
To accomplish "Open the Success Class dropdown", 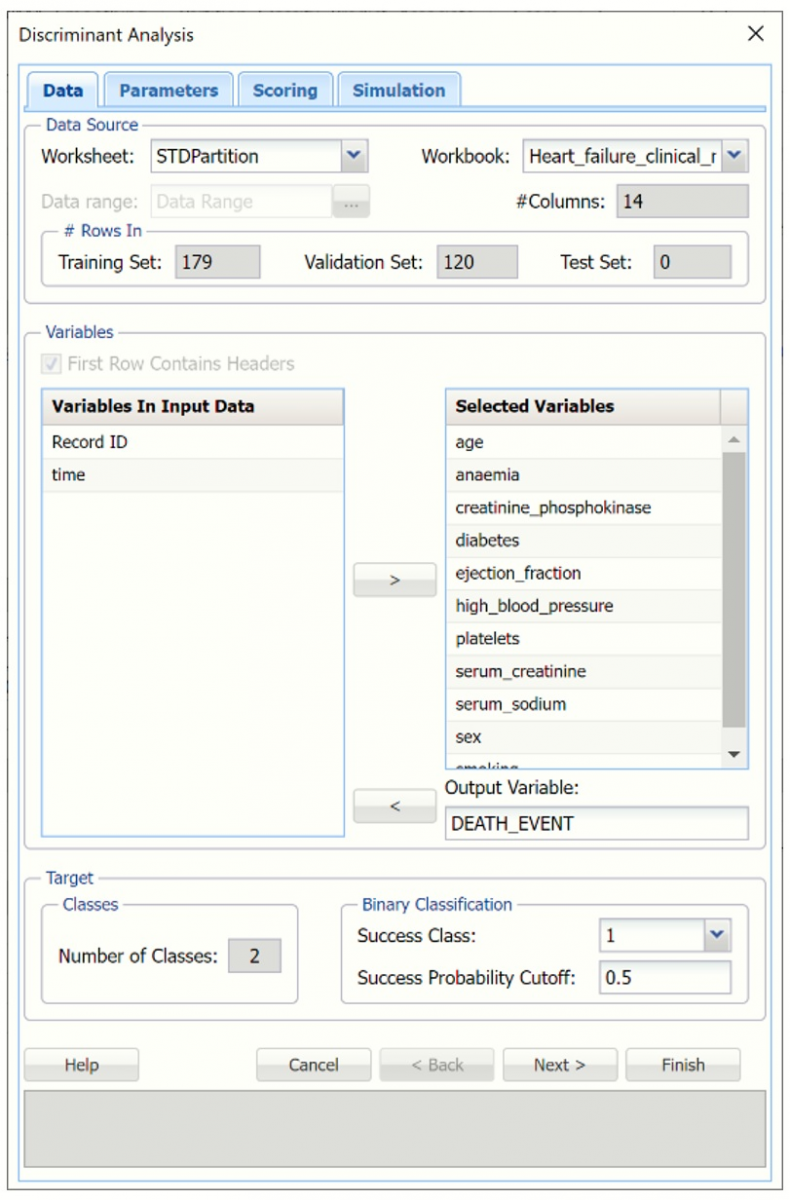I will pyautogui.click(x=716, y=936).
